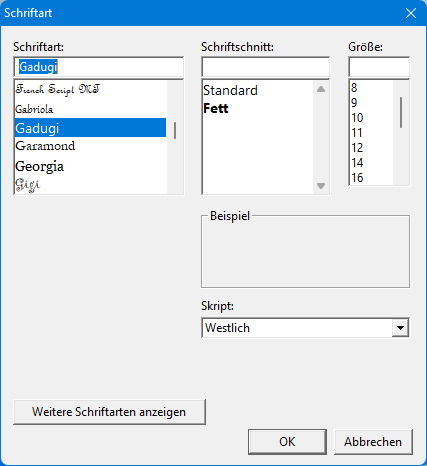This screenshot has height=466, width=427.
Task: Click into the Größe input field
Action: coord(379,67)
